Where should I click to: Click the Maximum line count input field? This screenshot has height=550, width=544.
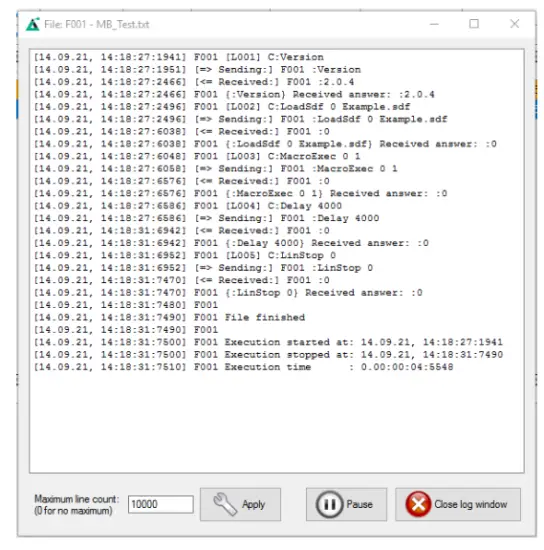pyautogui.click(x=161, y=504)
